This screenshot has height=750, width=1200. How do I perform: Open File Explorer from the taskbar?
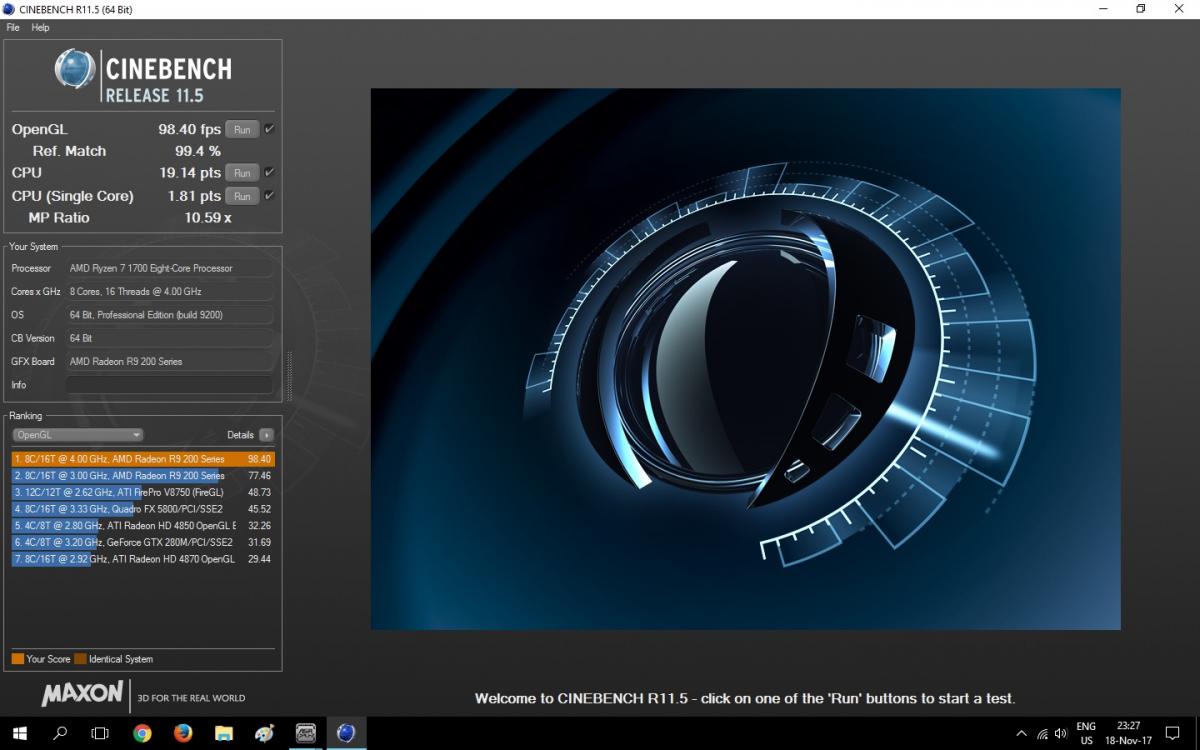click(224, 733)
